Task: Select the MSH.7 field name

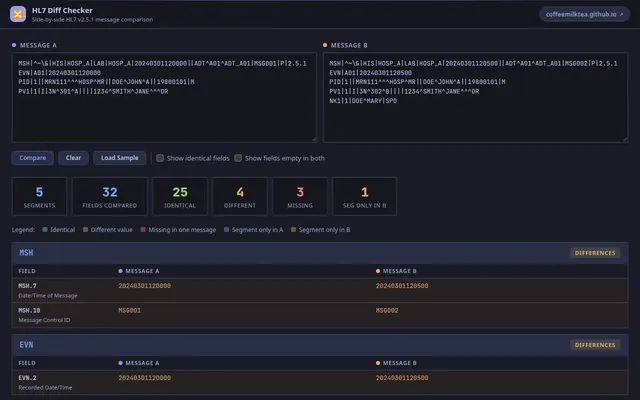Action: click(x=27, y=286)
